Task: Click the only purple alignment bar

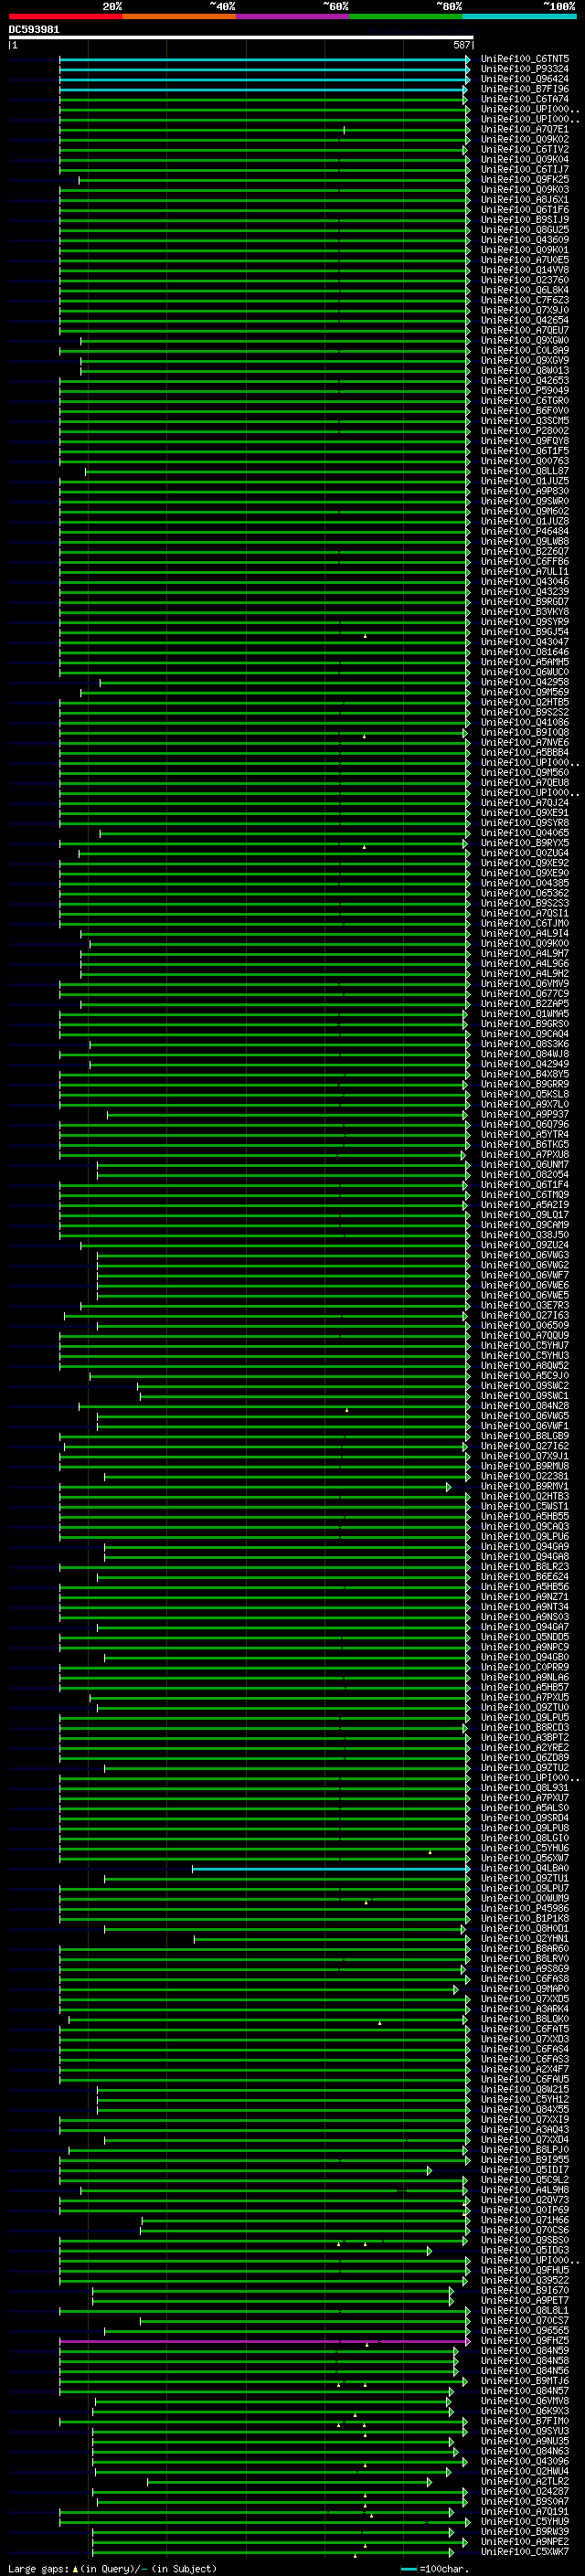Action: coord(264,2341)
